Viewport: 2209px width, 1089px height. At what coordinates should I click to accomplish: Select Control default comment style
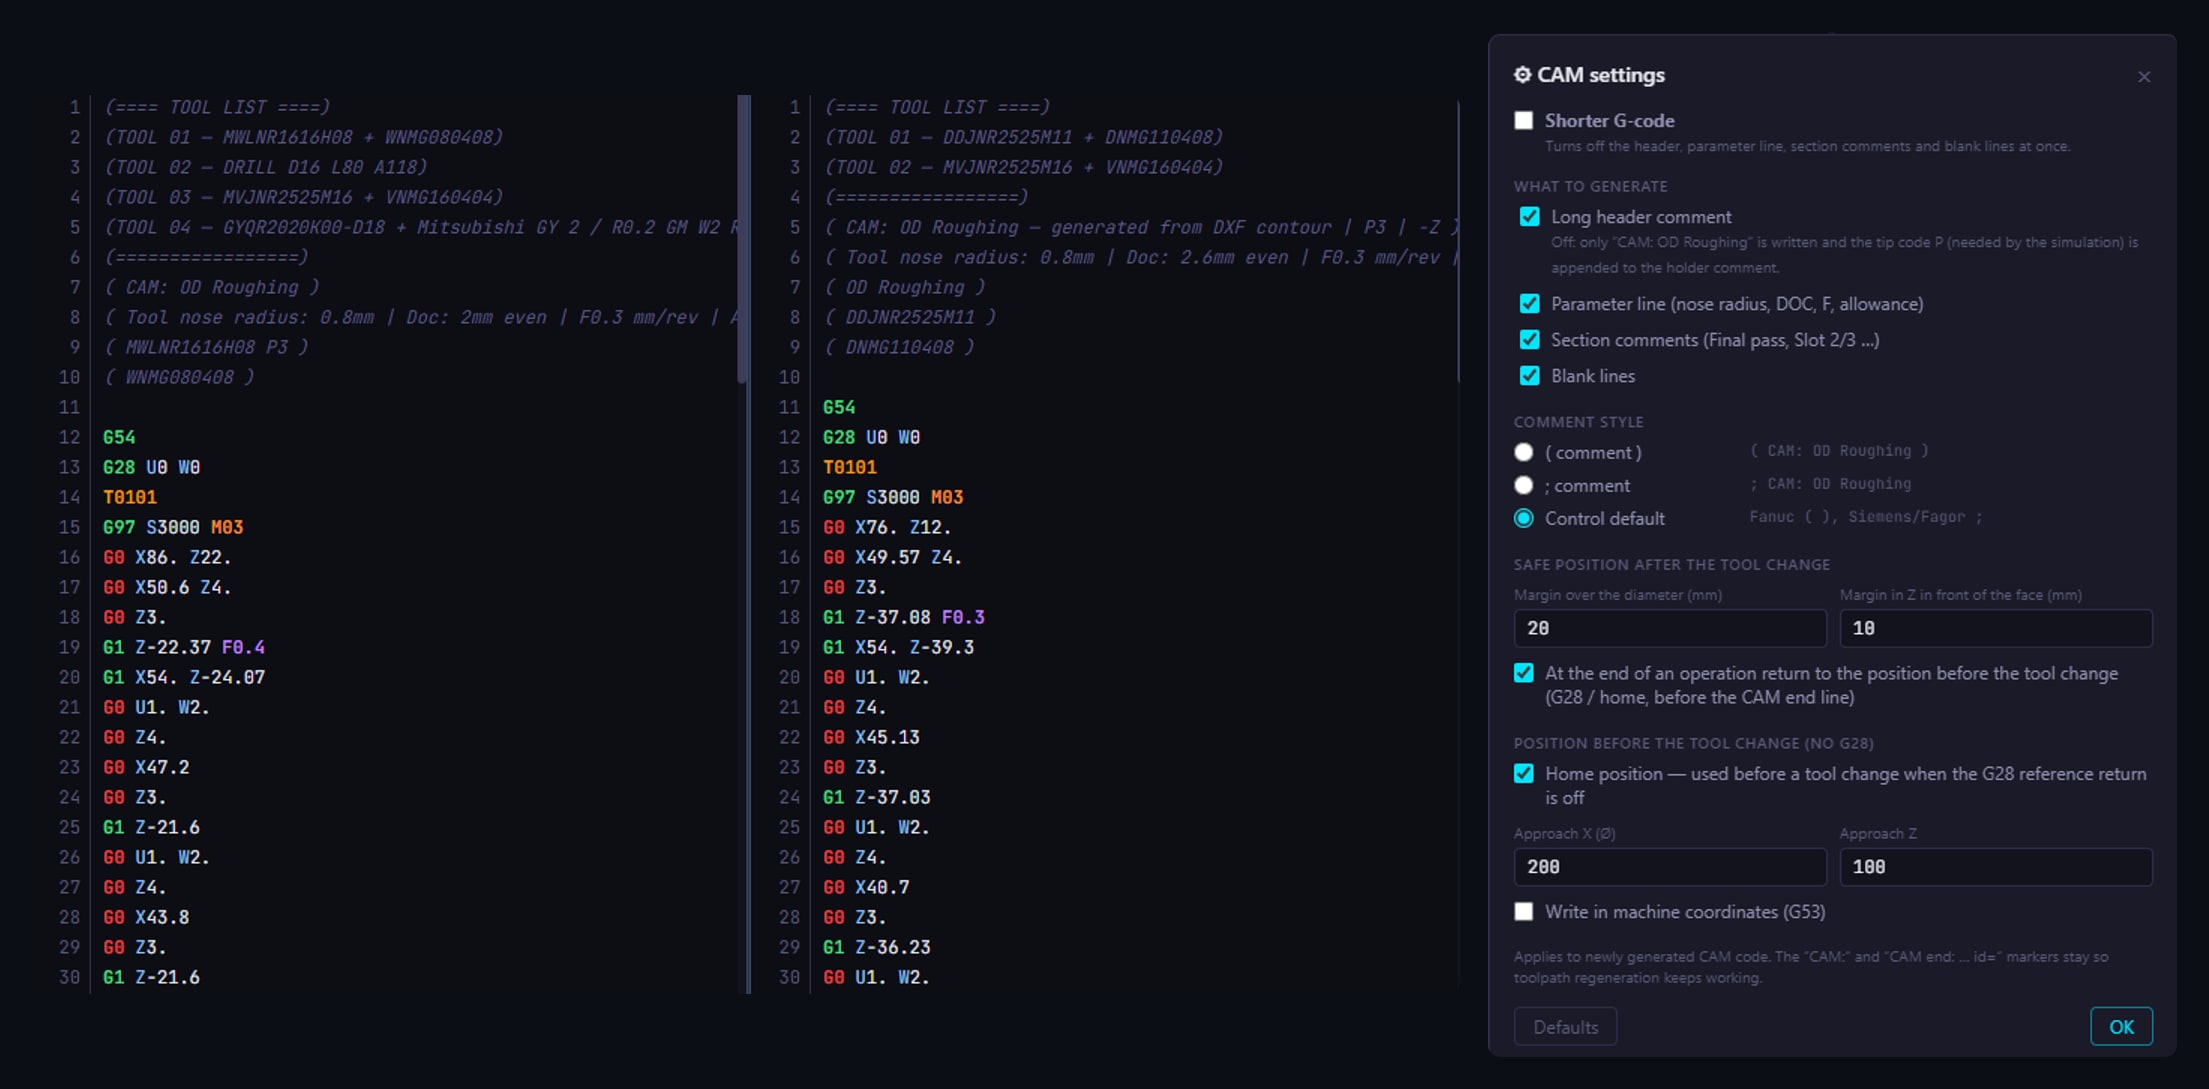(1523, 518)
